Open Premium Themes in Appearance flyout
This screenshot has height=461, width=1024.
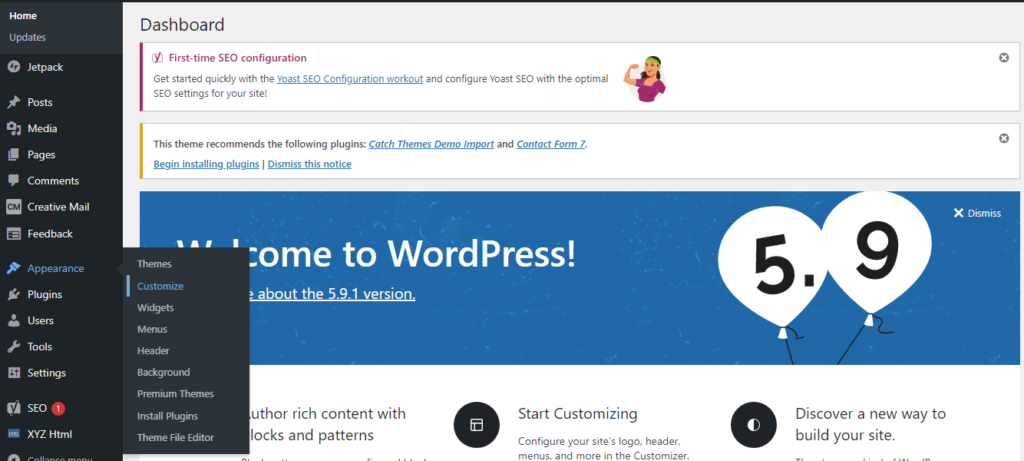click(175, 394)
